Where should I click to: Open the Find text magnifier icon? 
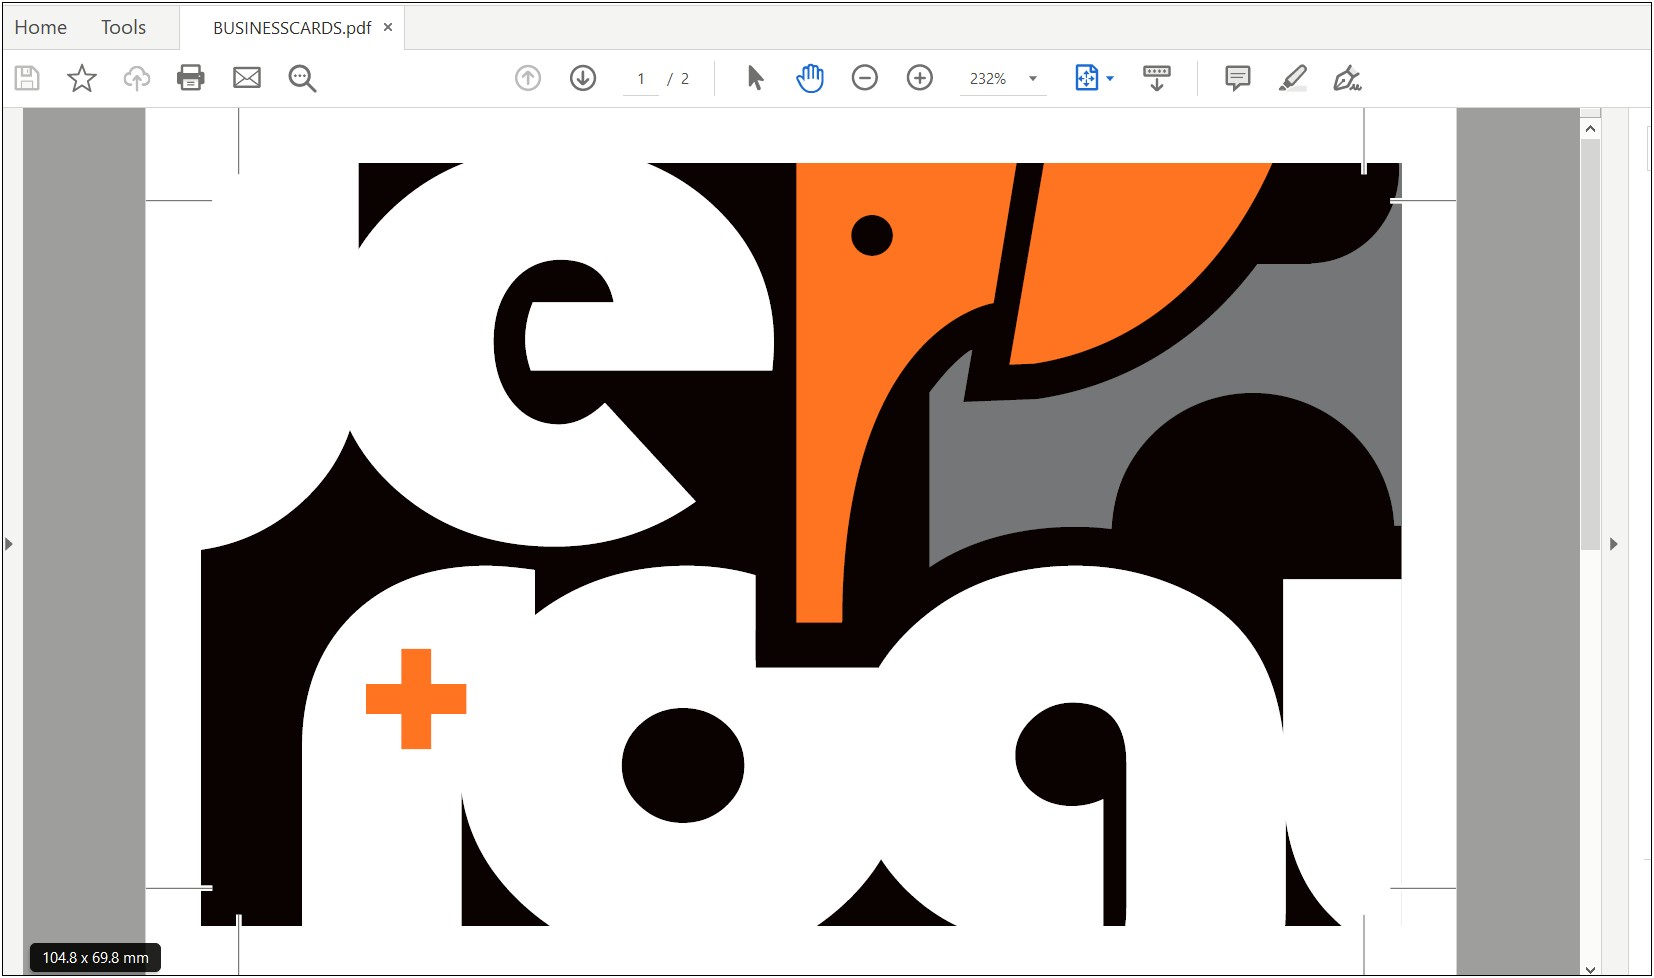(302, 78)
